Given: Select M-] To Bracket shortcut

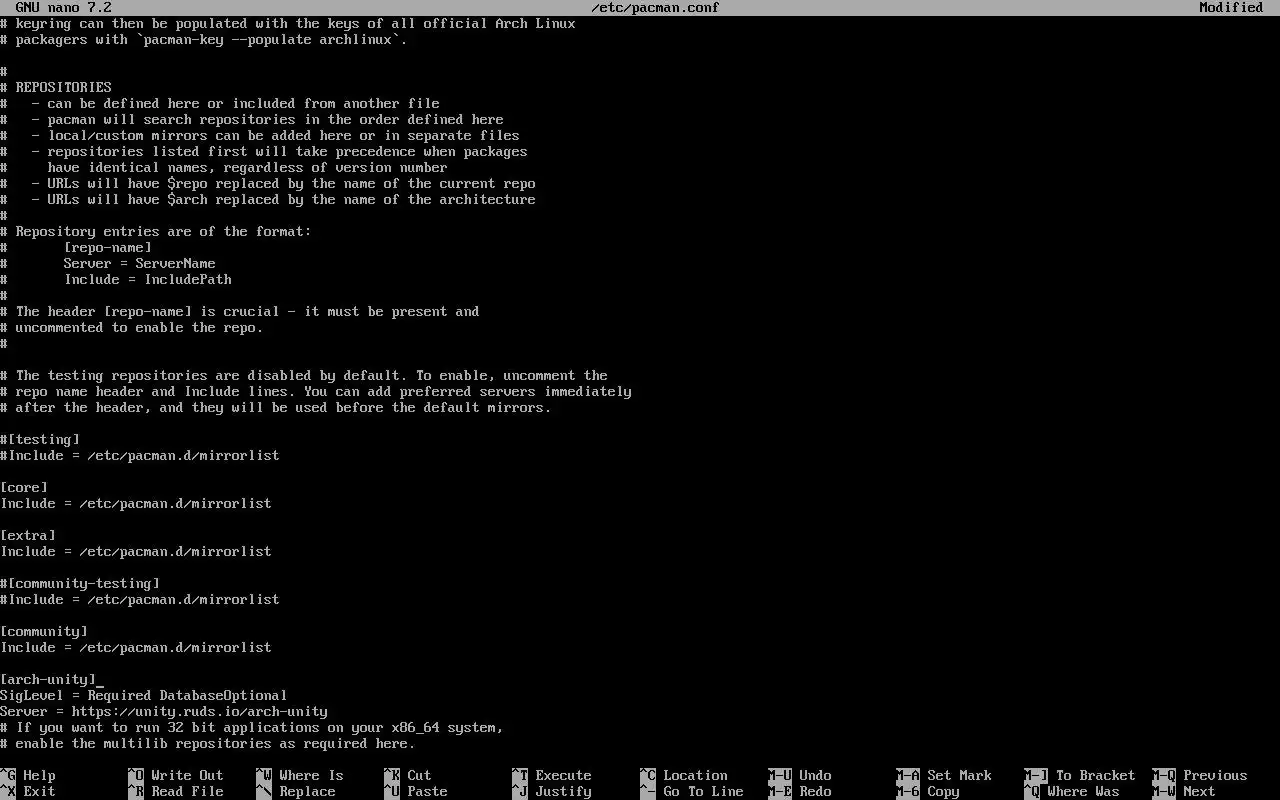Looking at the screenshot, I should pos(1080,775).
